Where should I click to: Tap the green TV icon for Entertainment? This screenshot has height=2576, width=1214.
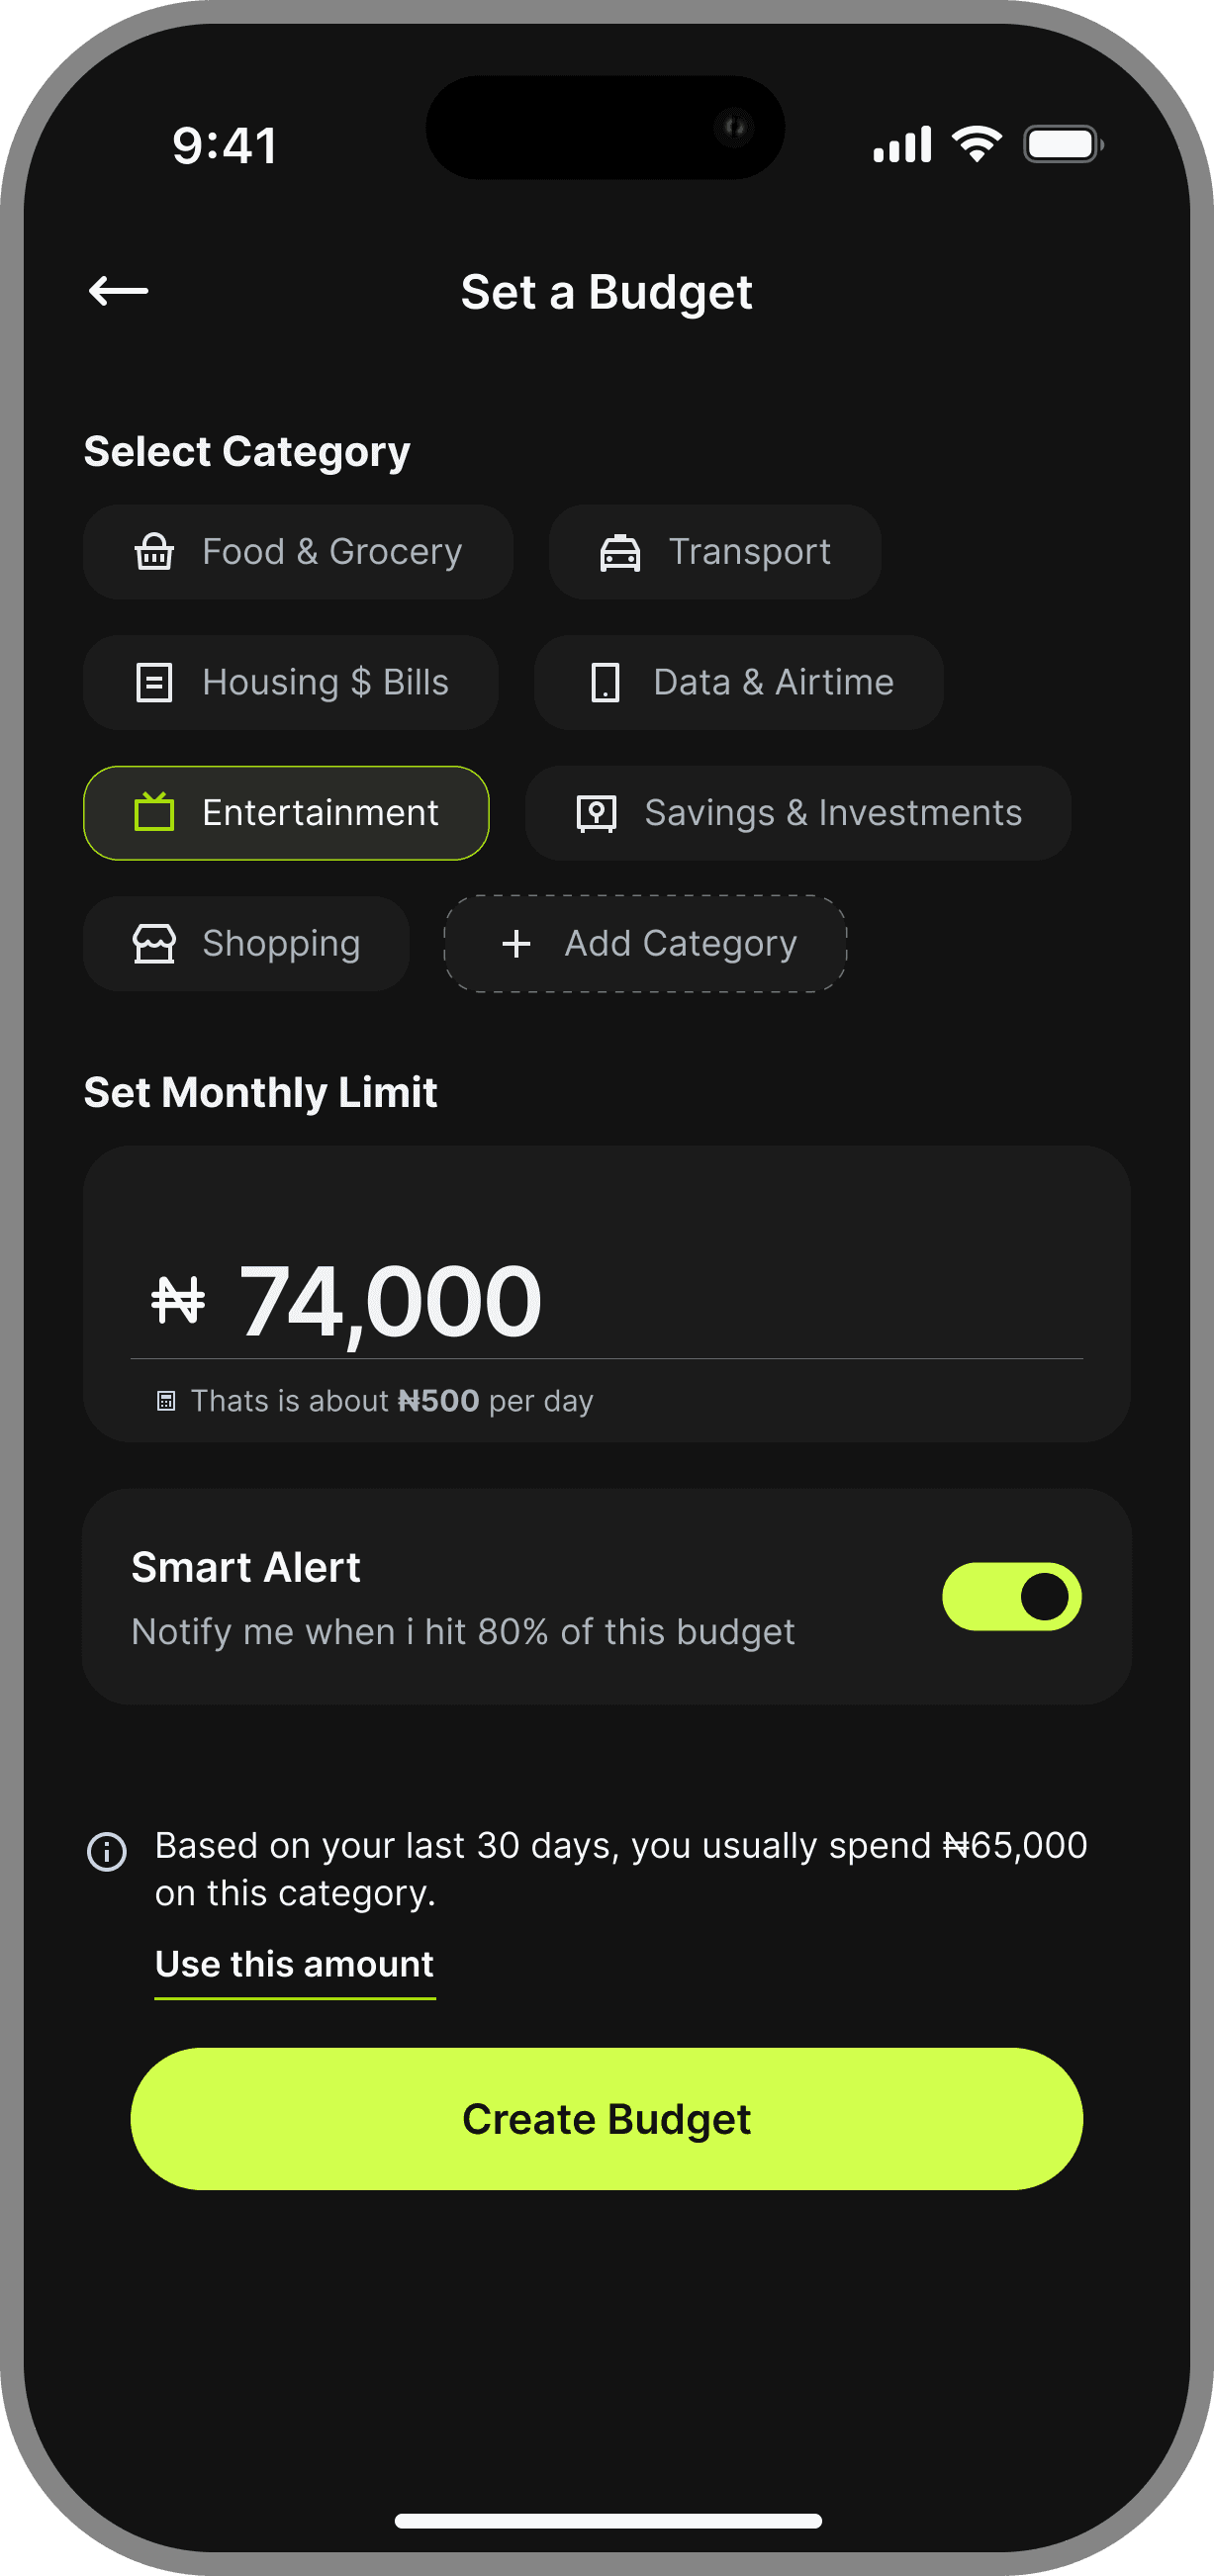154,812
